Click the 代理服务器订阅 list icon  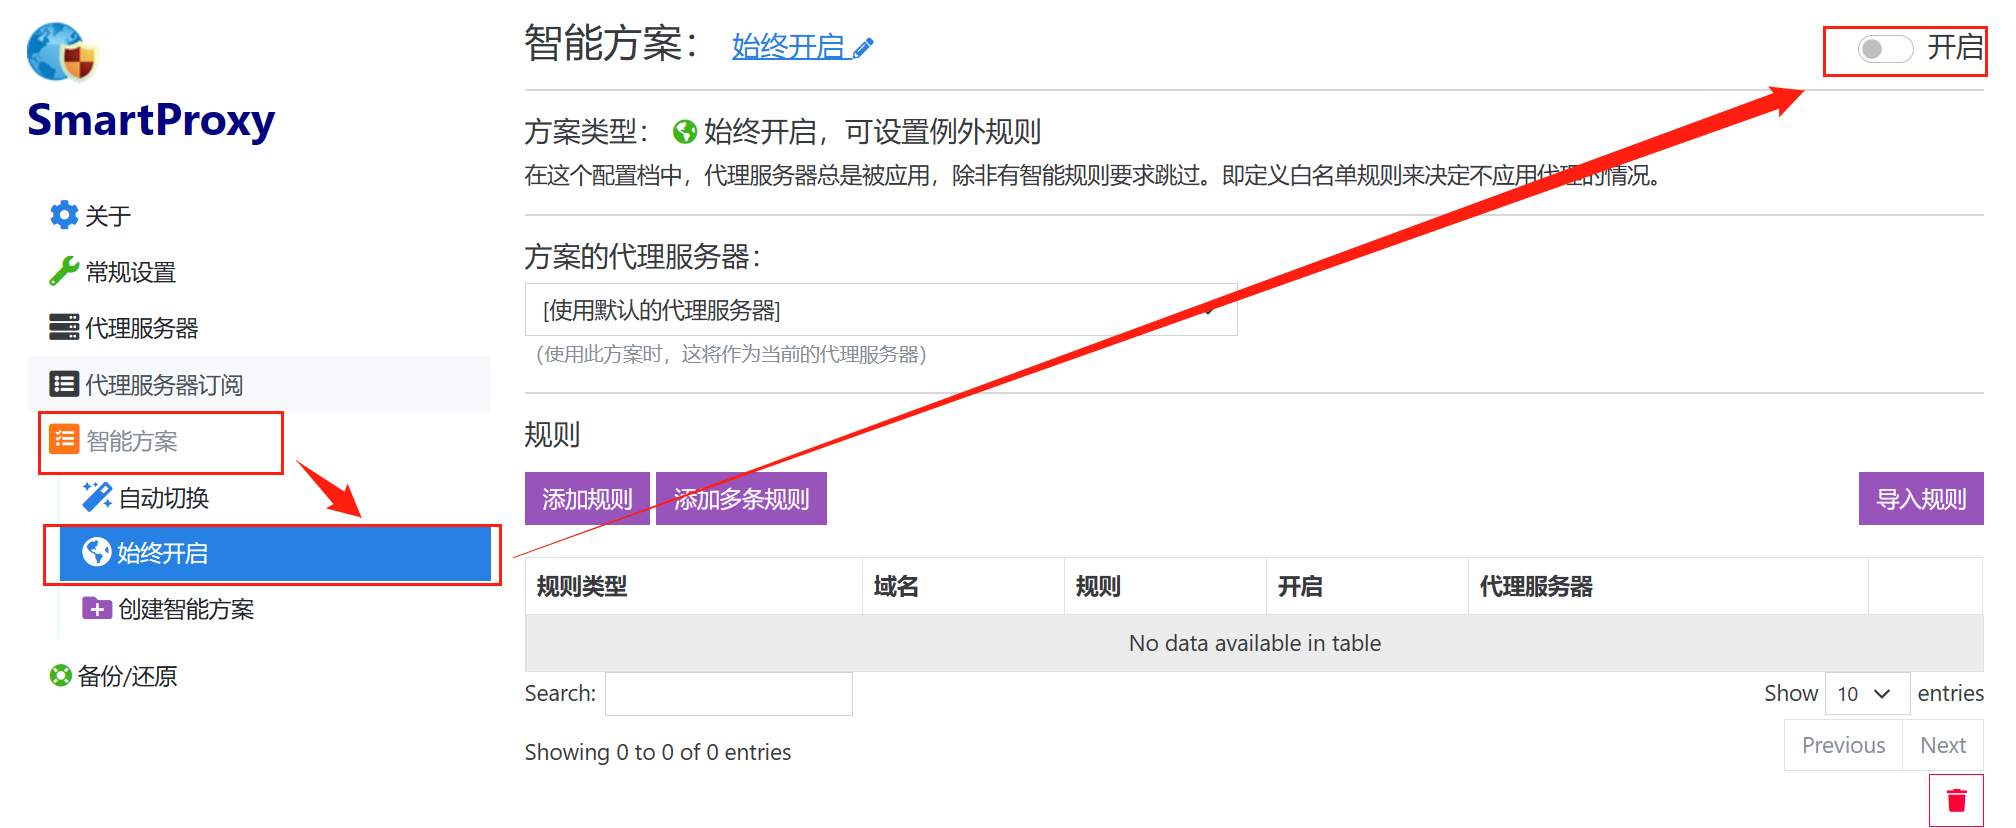tap(64, 384)
